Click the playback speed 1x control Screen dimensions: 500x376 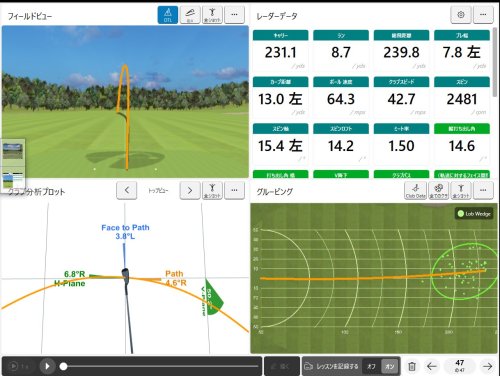19,366
